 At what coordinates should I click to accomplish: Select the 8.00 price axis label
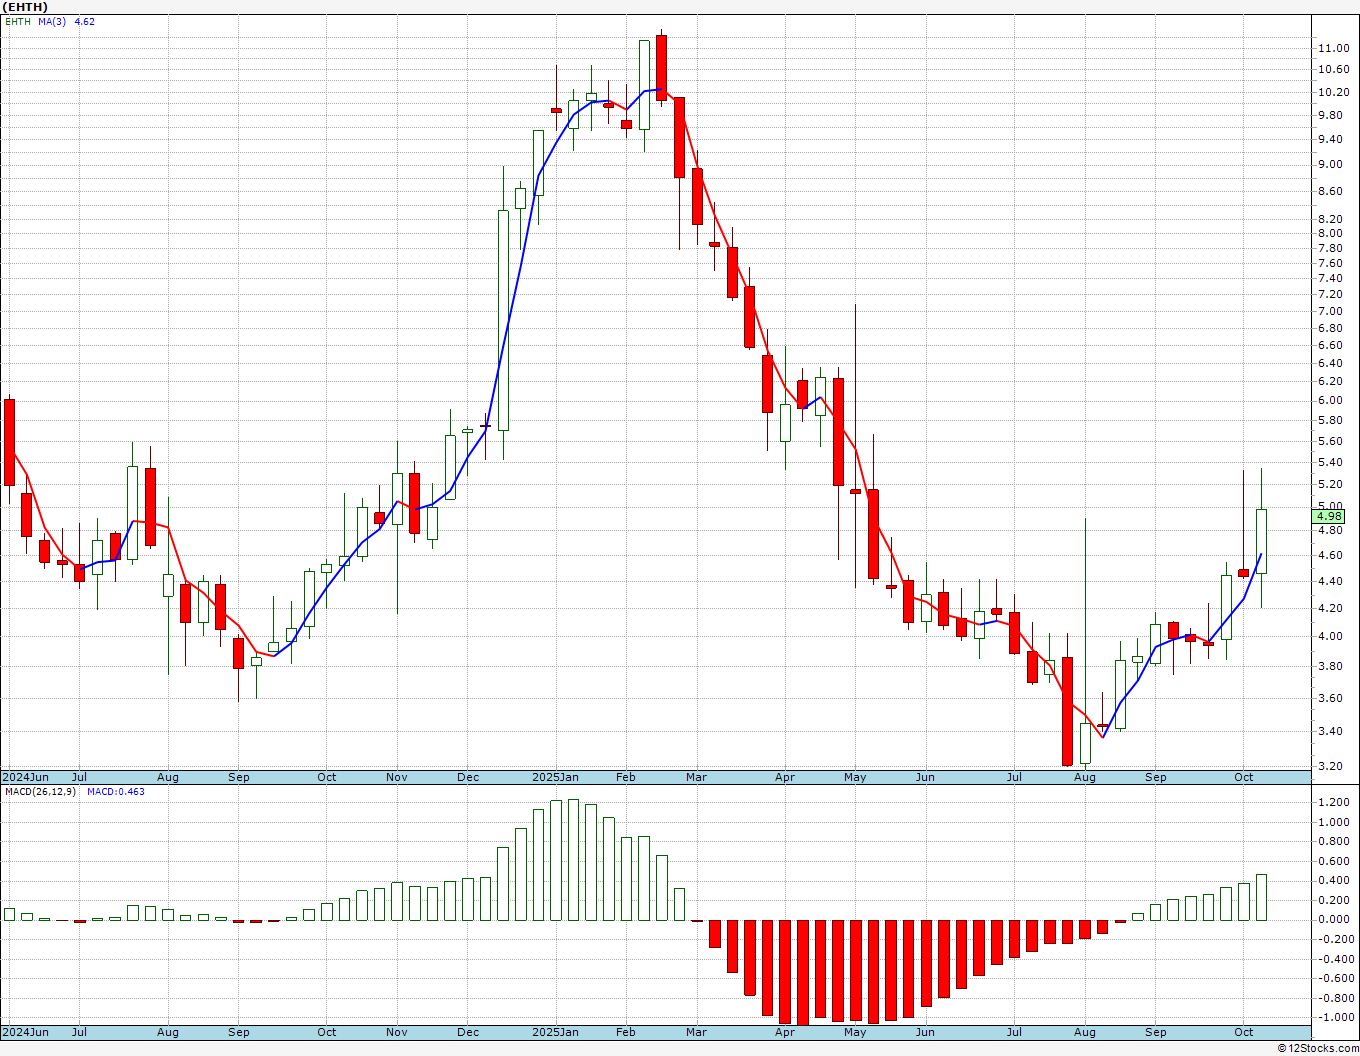[x=1330, y=233]
